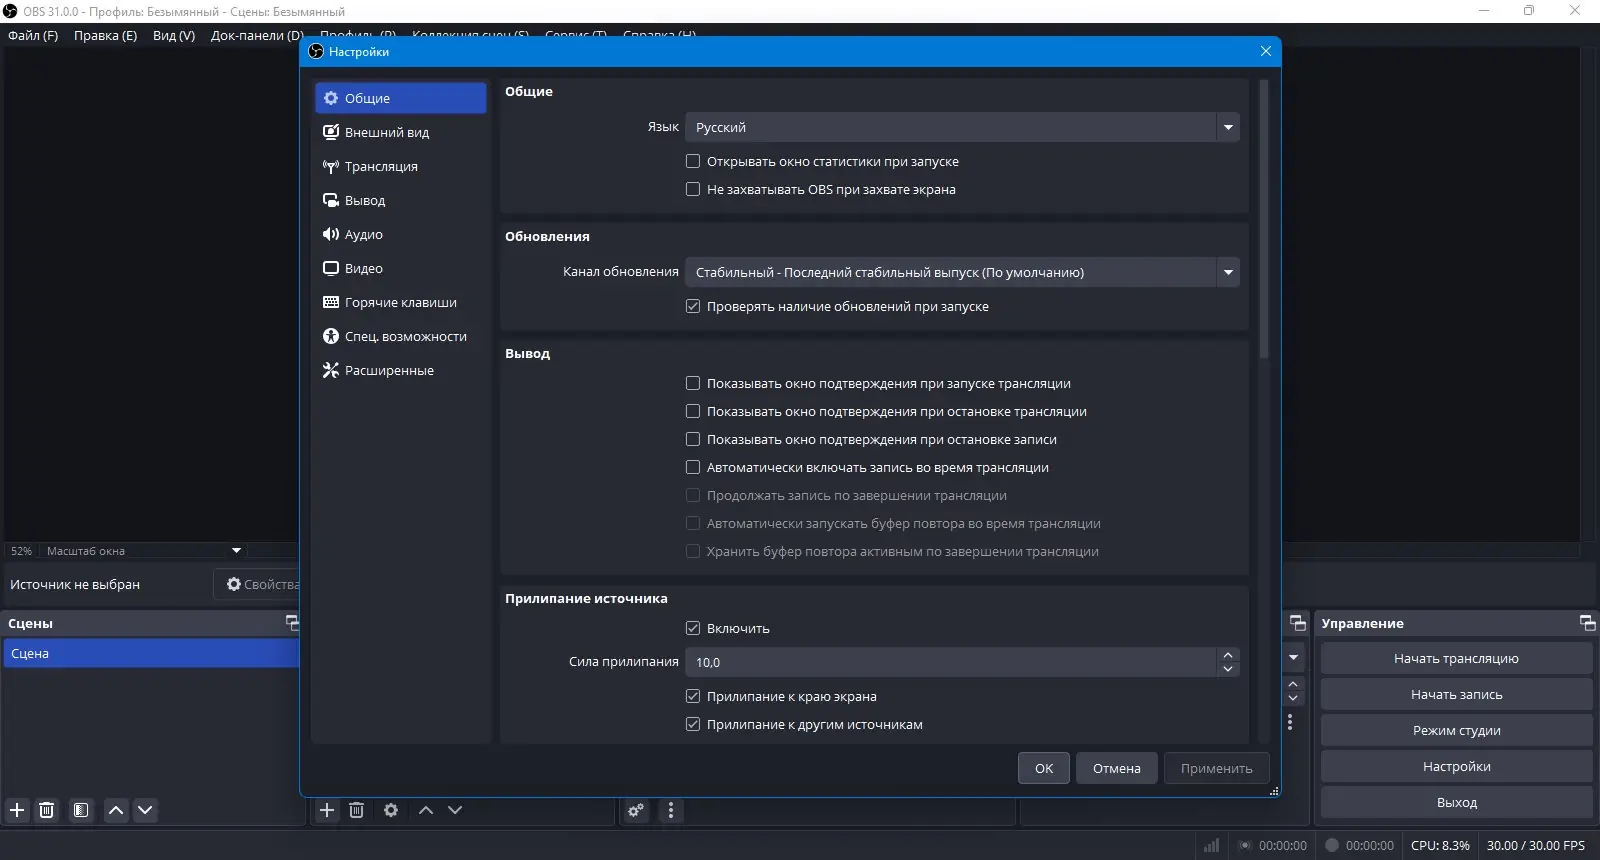Click the Отмена button
Image resolution: width=1600 pixels, height=860 pixels.
coord(1116,768)
